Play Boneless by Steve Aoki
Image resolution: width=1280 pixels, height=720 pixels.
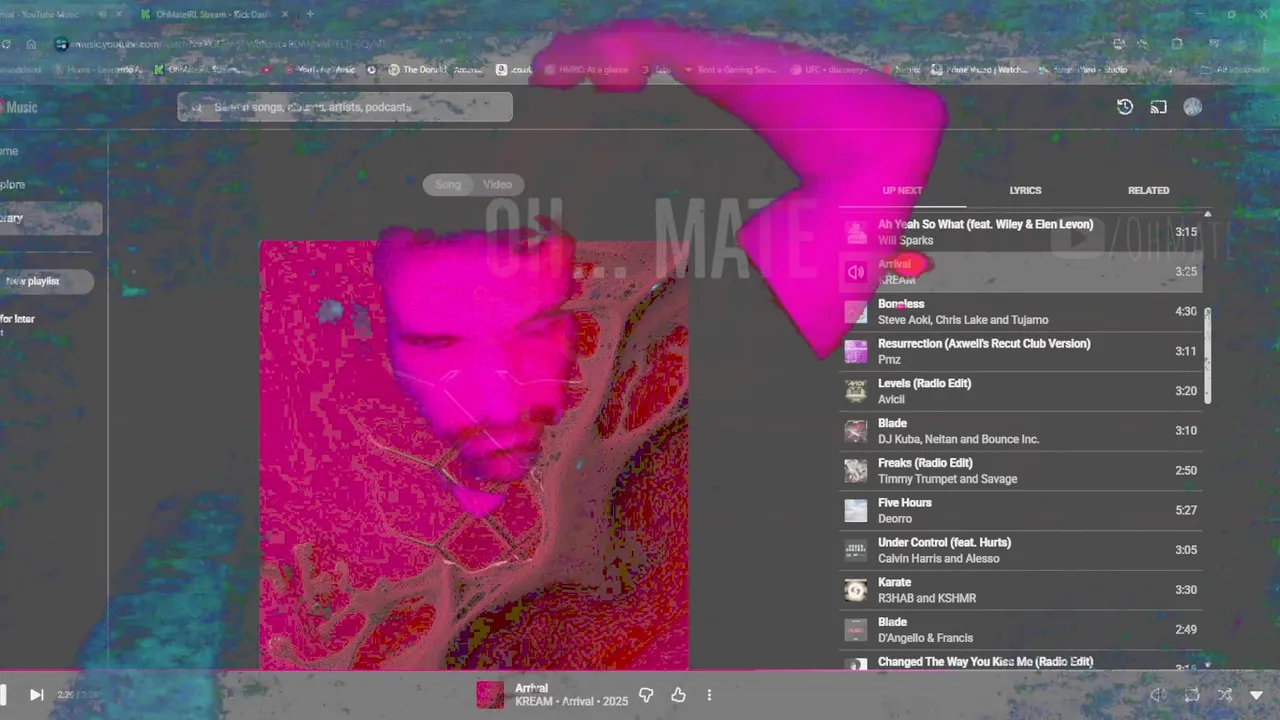click(x=1020, y=312)
